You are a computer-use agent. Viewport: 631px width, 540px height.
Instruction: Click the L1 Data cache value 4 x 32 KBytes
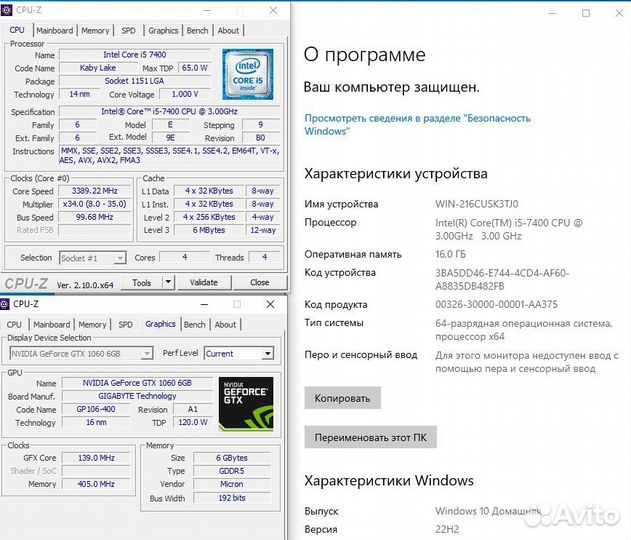click(x=209, y=191)
